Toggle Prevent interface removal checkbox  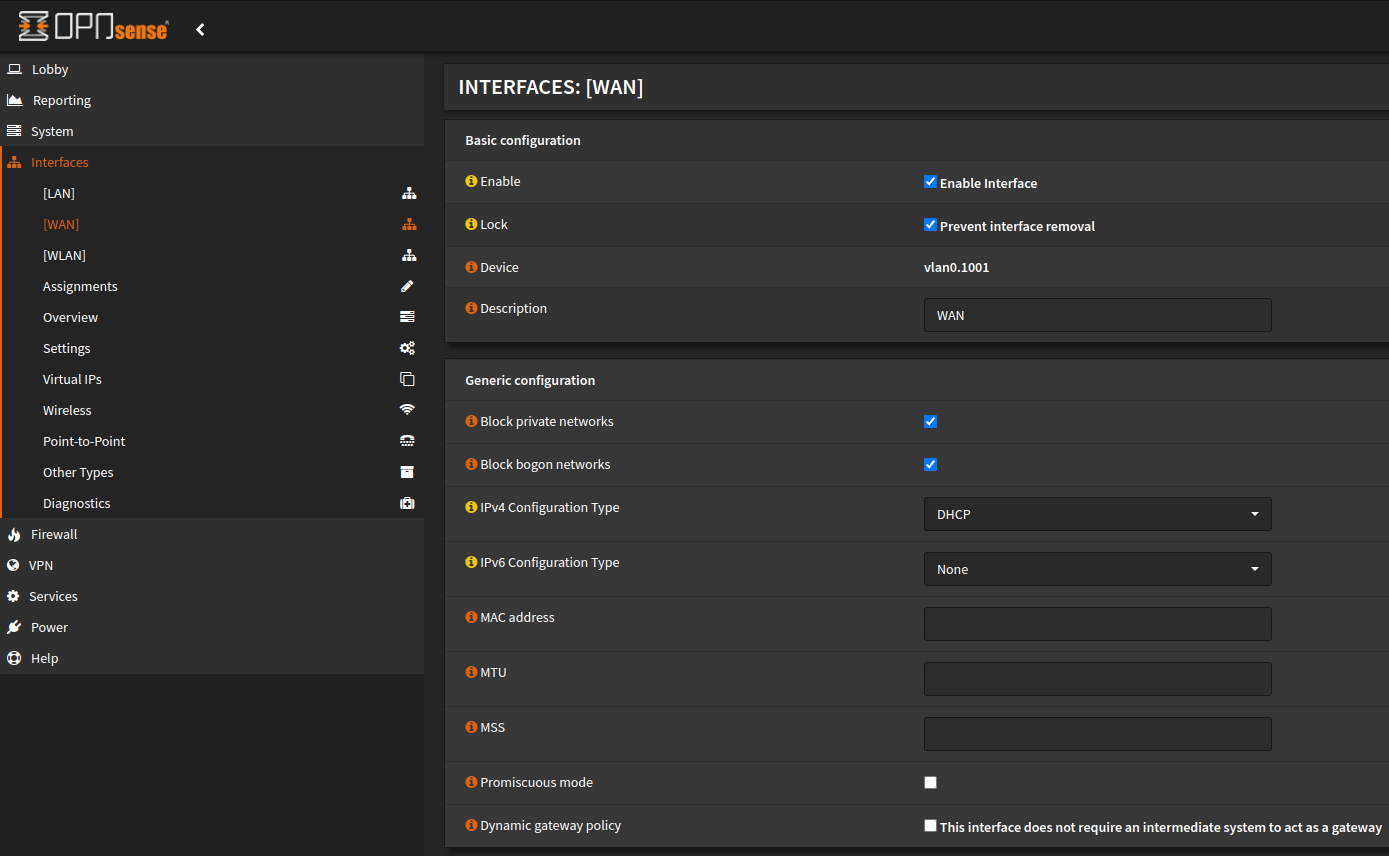(930, 225)
